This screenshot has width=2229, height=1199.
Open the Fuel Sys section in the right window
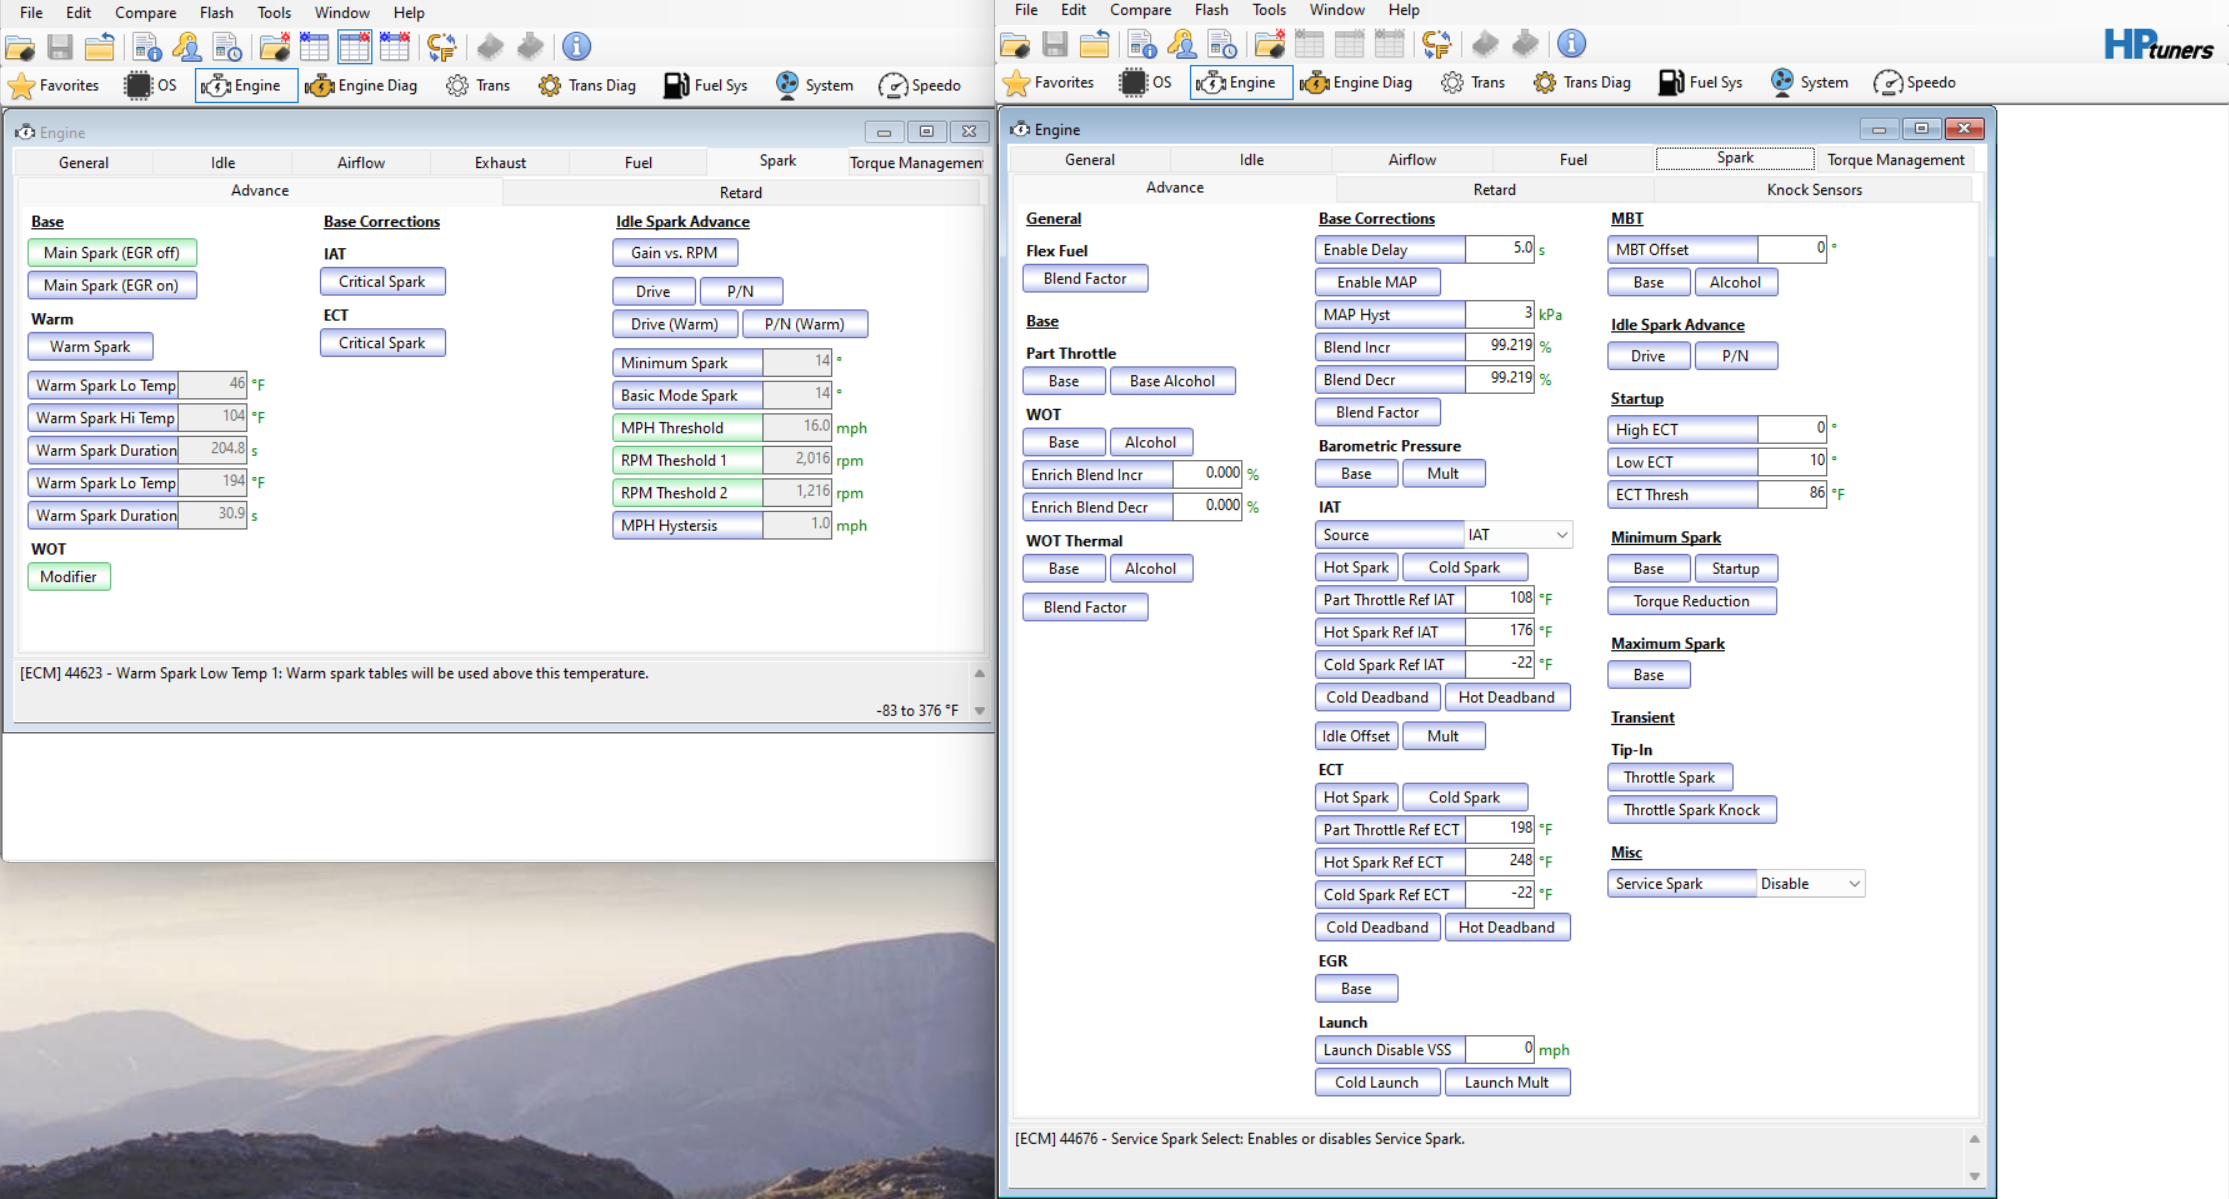pyautogui.click(x=1700, y=83)
